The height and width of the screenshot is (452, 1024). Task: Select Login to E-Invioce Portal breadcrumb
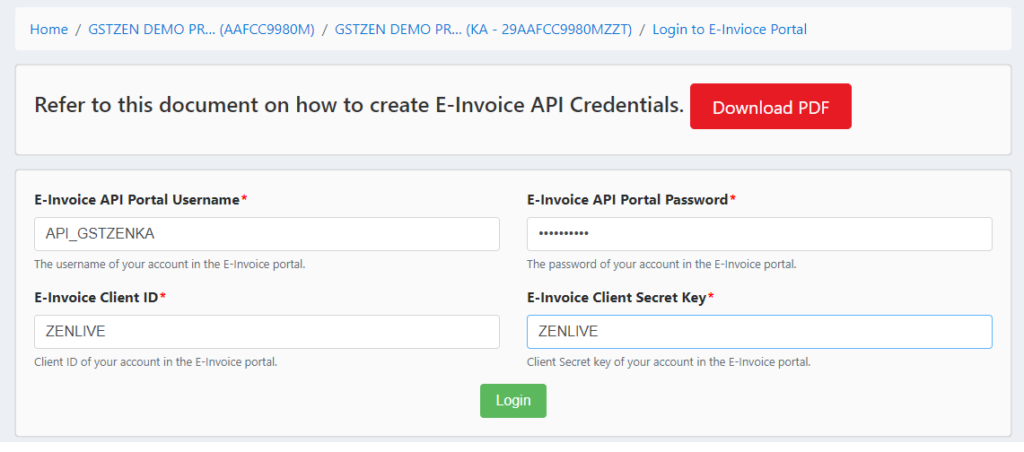[729, 29]
